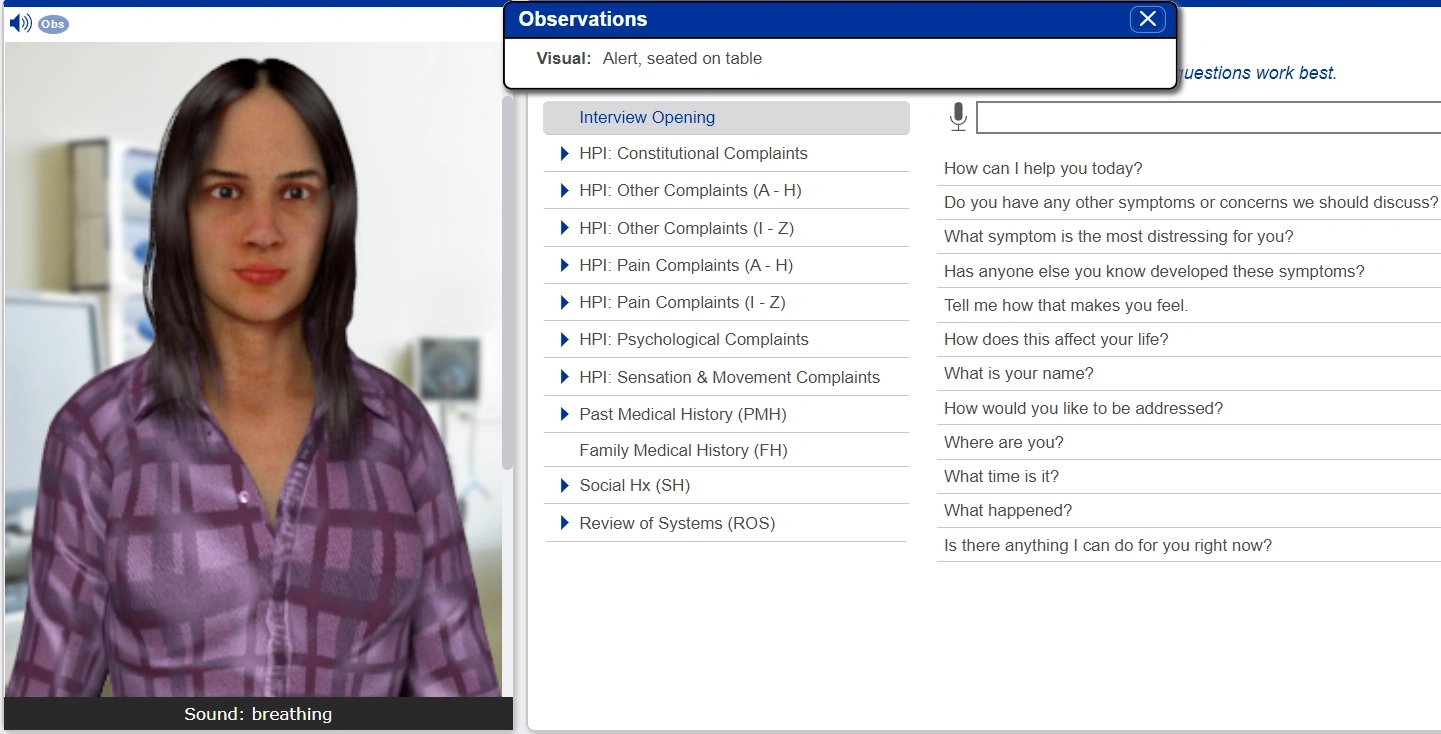The image size is (1441, 734).
Task: Select Family Medical History (FH)
Action: point(726,450)
